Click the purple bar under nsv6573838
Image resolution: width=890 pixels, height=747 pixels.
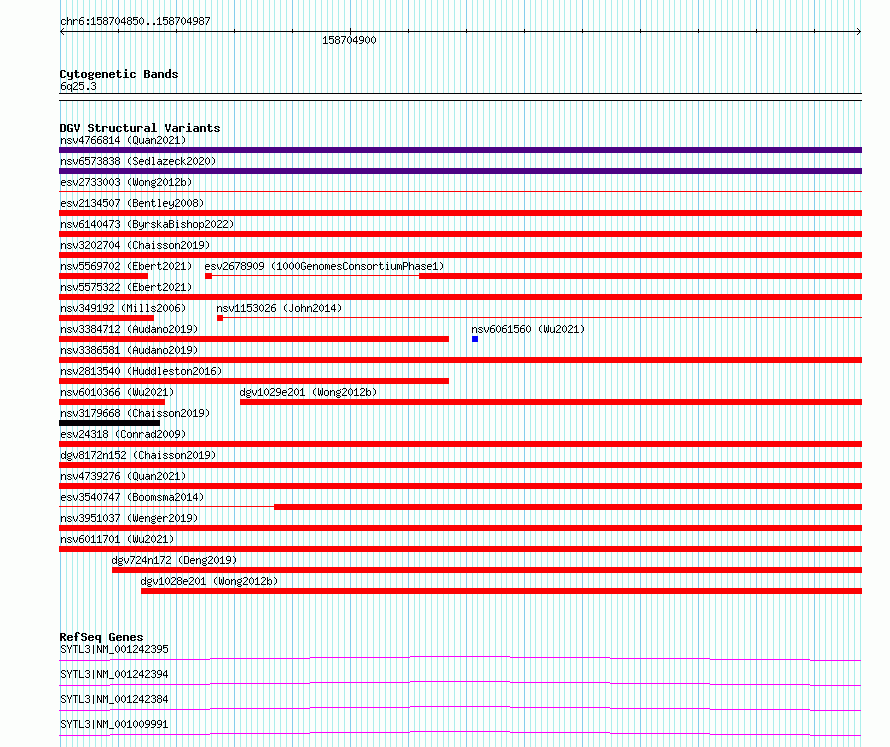(460, 171)
